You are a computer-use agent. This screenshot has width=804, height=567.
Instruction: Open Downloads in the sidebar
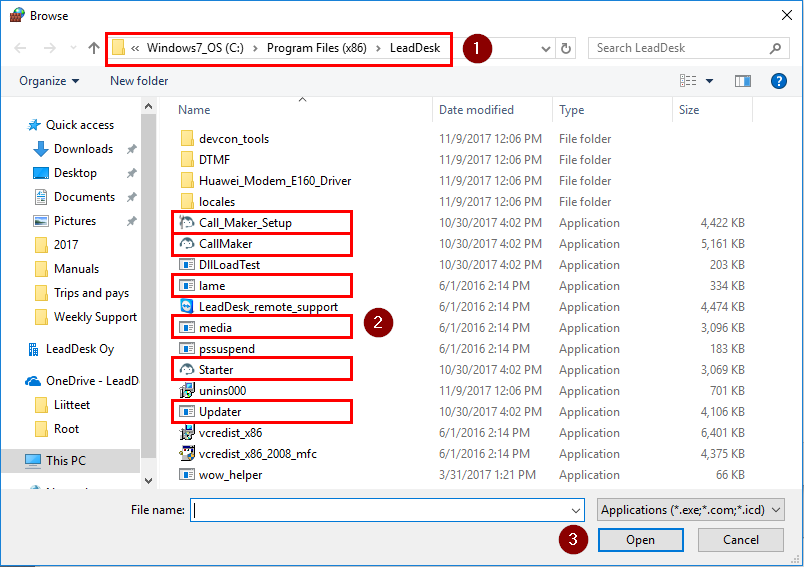point(73,149)
